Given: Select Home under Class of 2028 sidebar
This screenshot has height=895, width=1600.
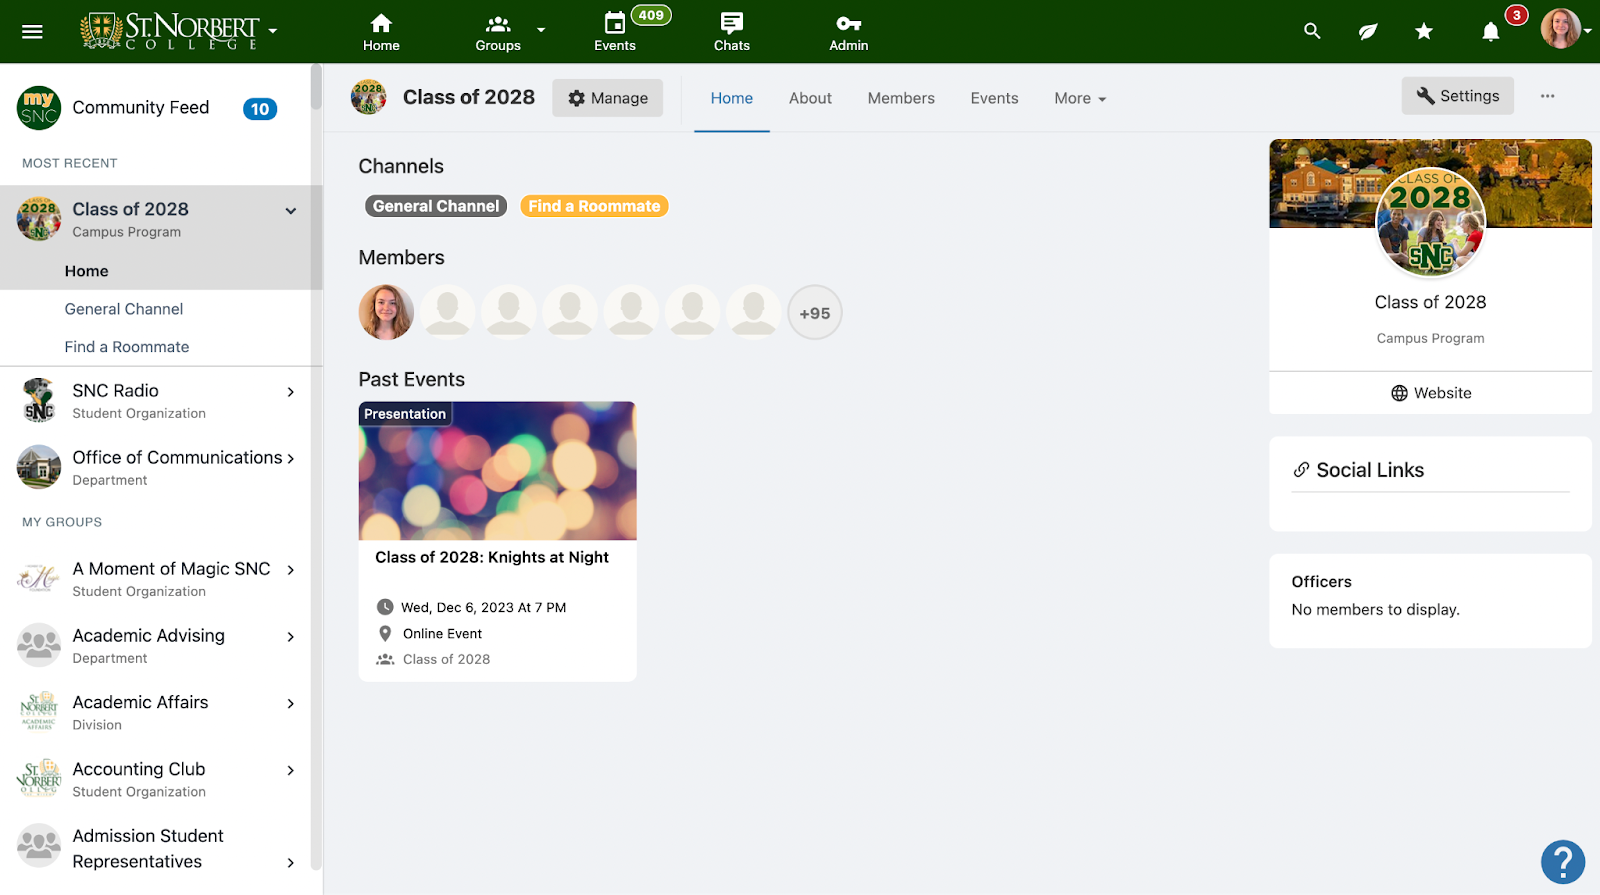Looking at the screenshot, I should [x=87, y=271].
